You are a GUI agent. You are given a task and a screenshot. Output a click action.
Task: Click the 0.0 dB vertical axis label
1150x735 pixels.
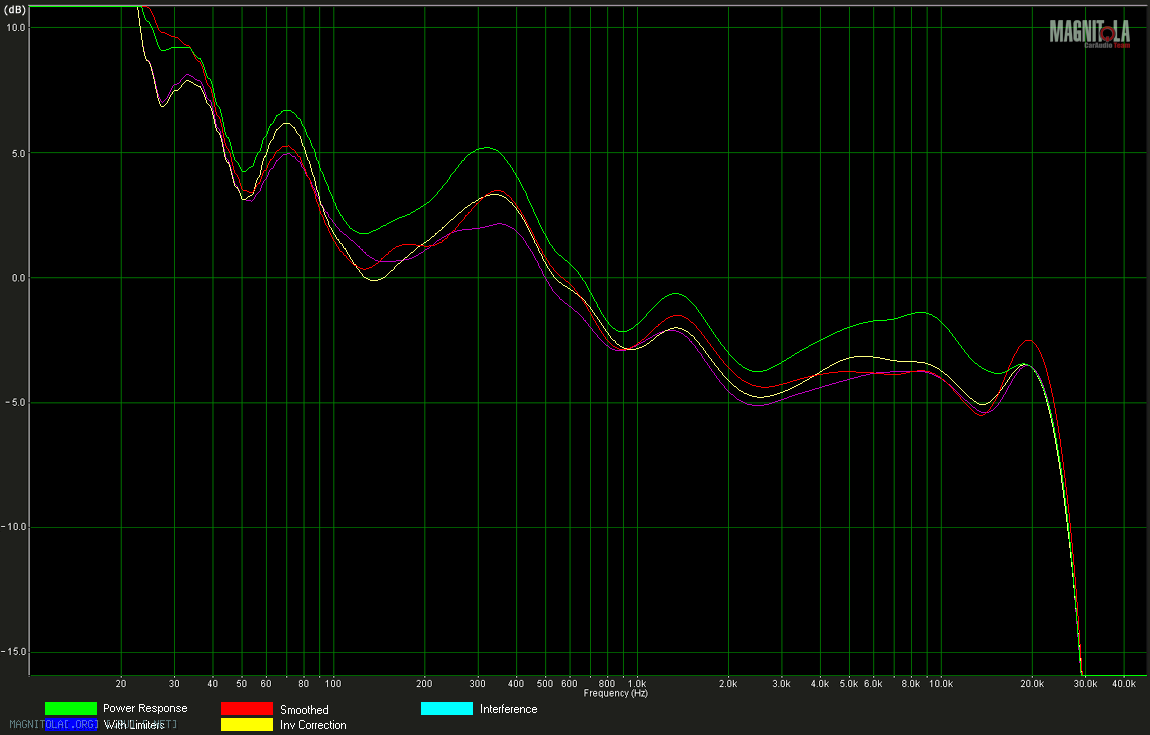15,278
